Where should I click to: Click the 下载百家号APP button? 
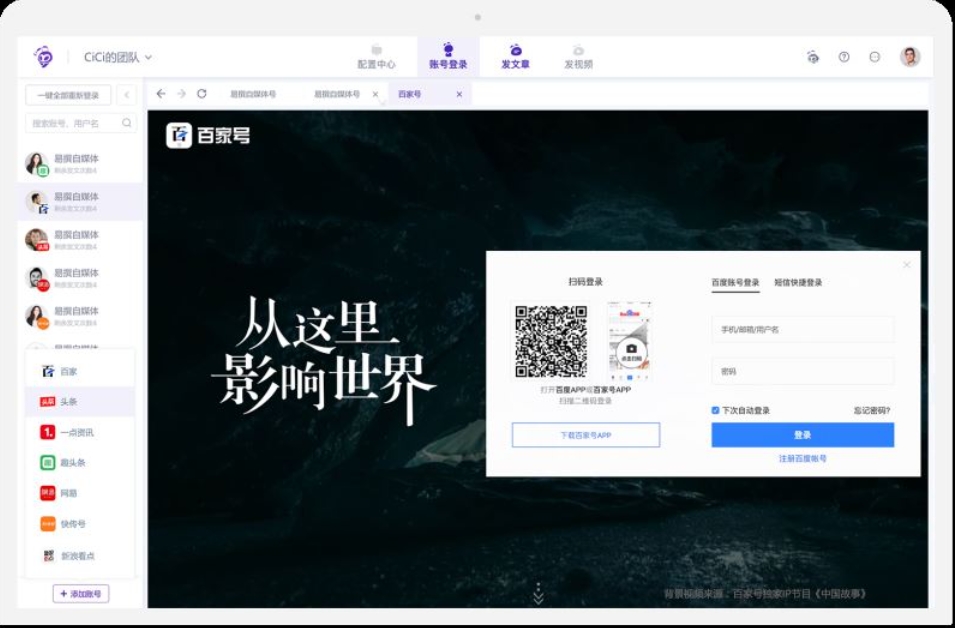[586, 435]
